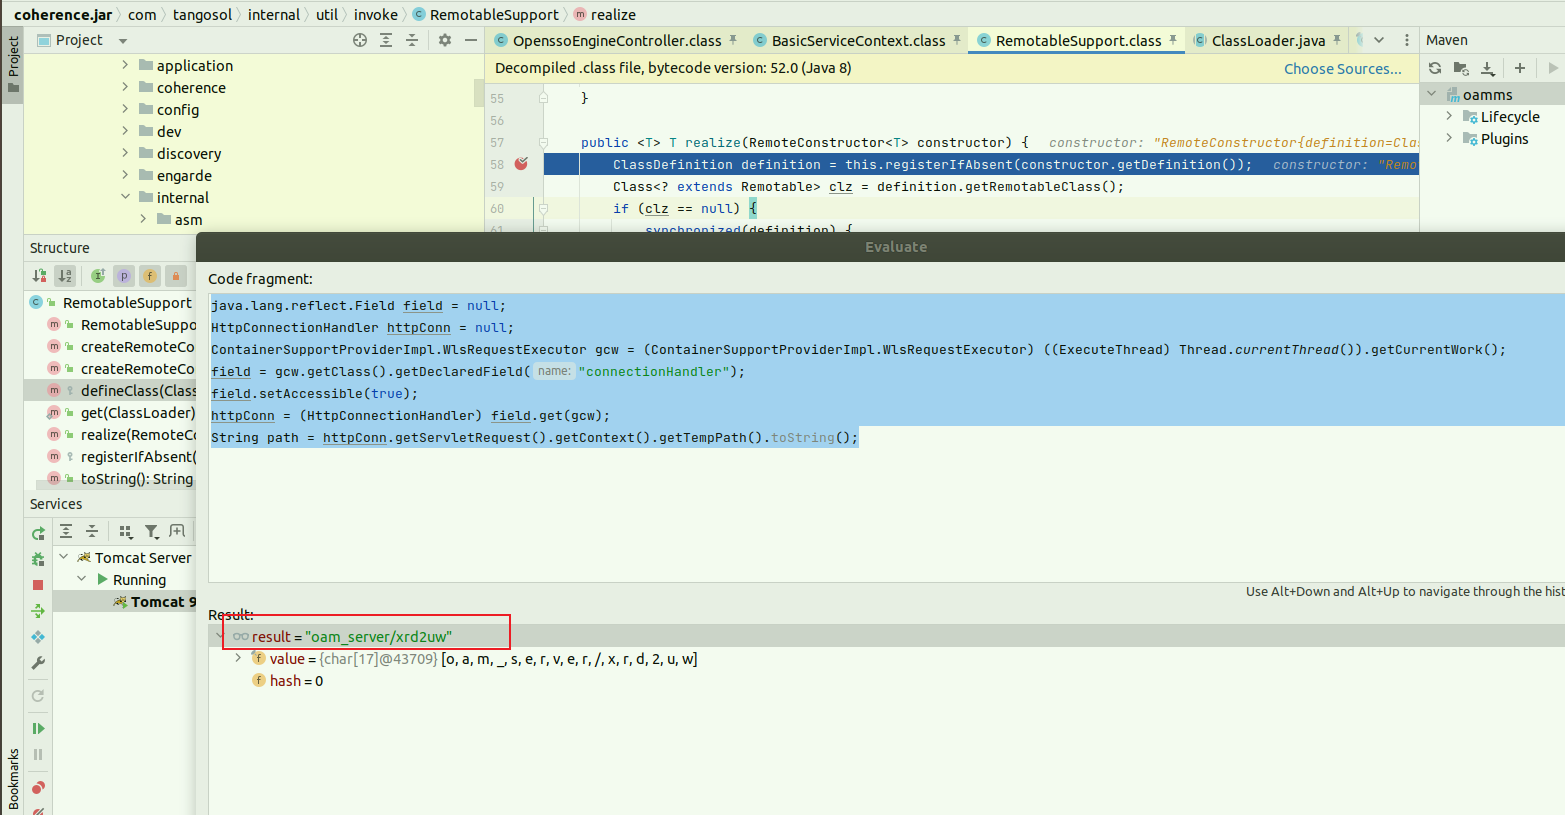Expand the Maven Plugins node
Image resolution: width=1565 pixels, height=815 pixels.
(1449, 138)
